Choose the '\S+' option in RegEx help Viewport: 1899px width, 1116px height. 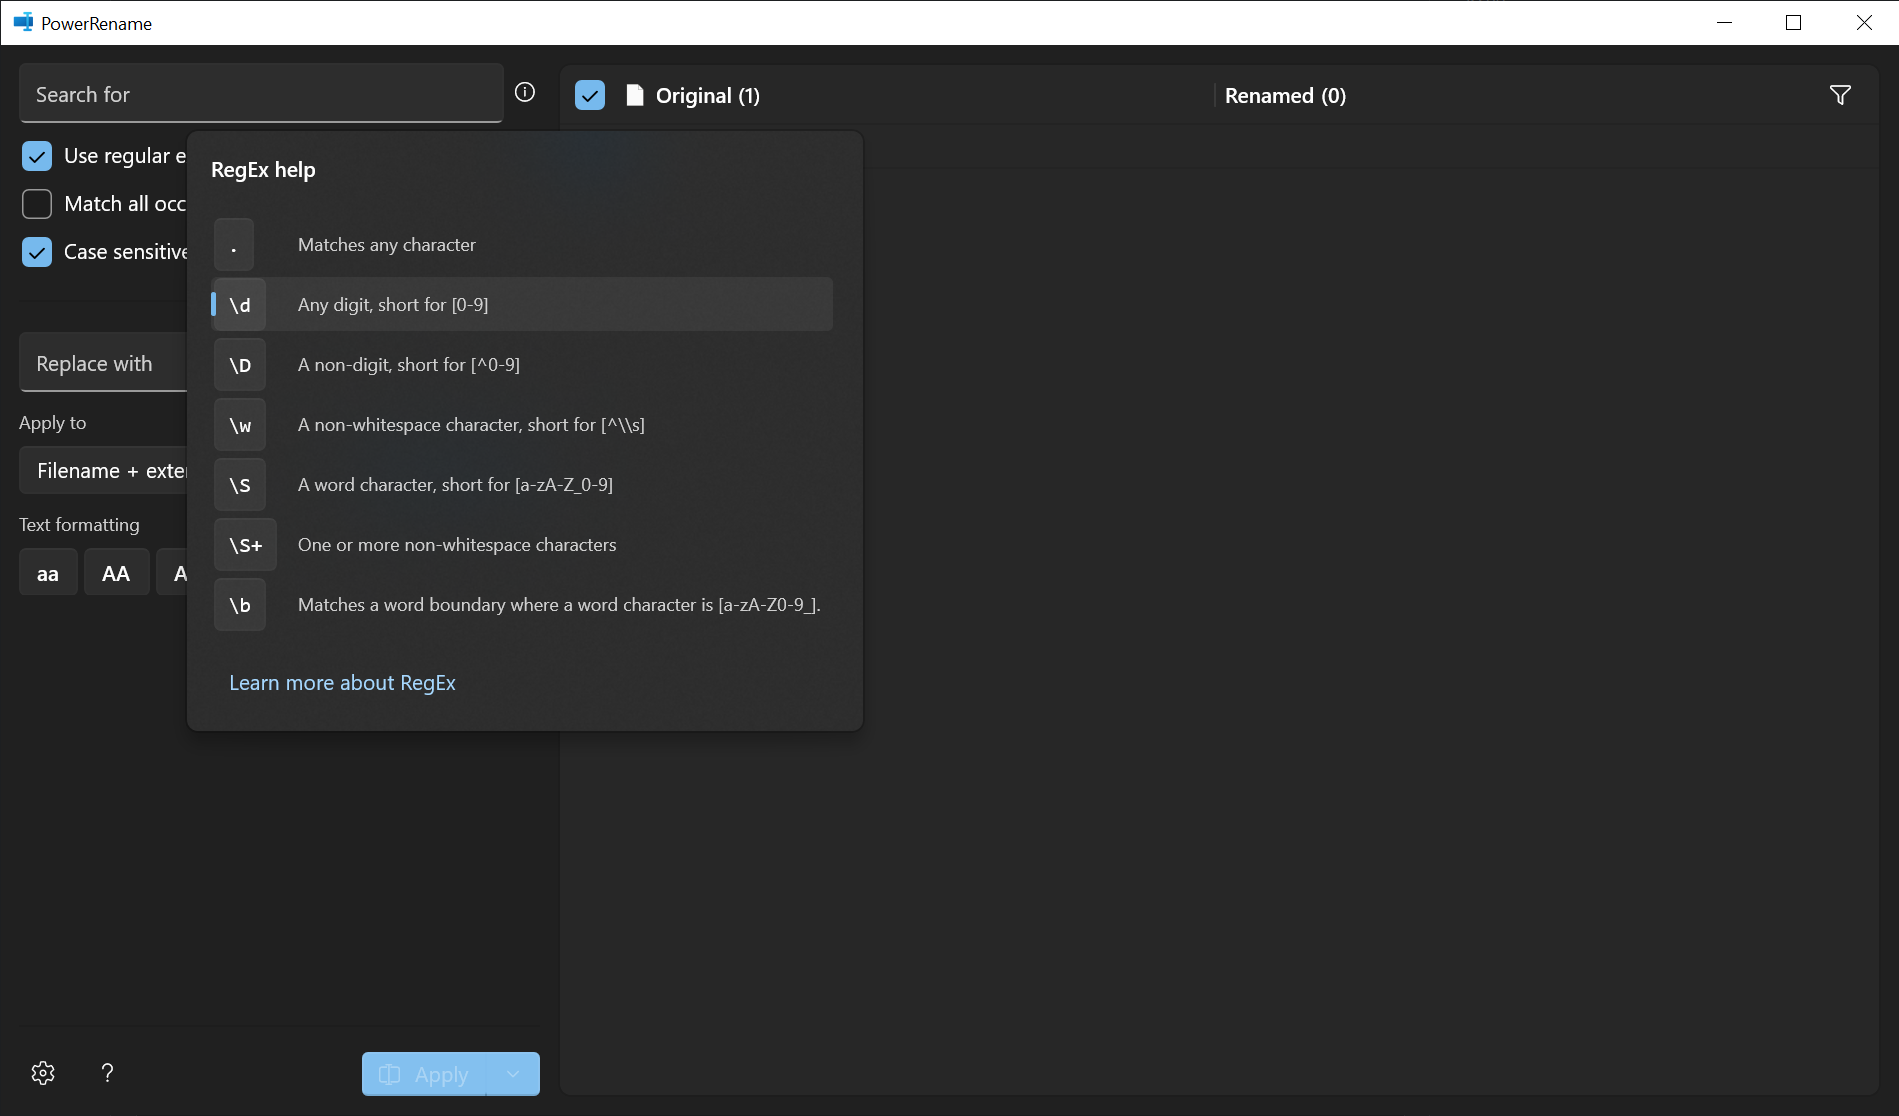coord(520,544)
